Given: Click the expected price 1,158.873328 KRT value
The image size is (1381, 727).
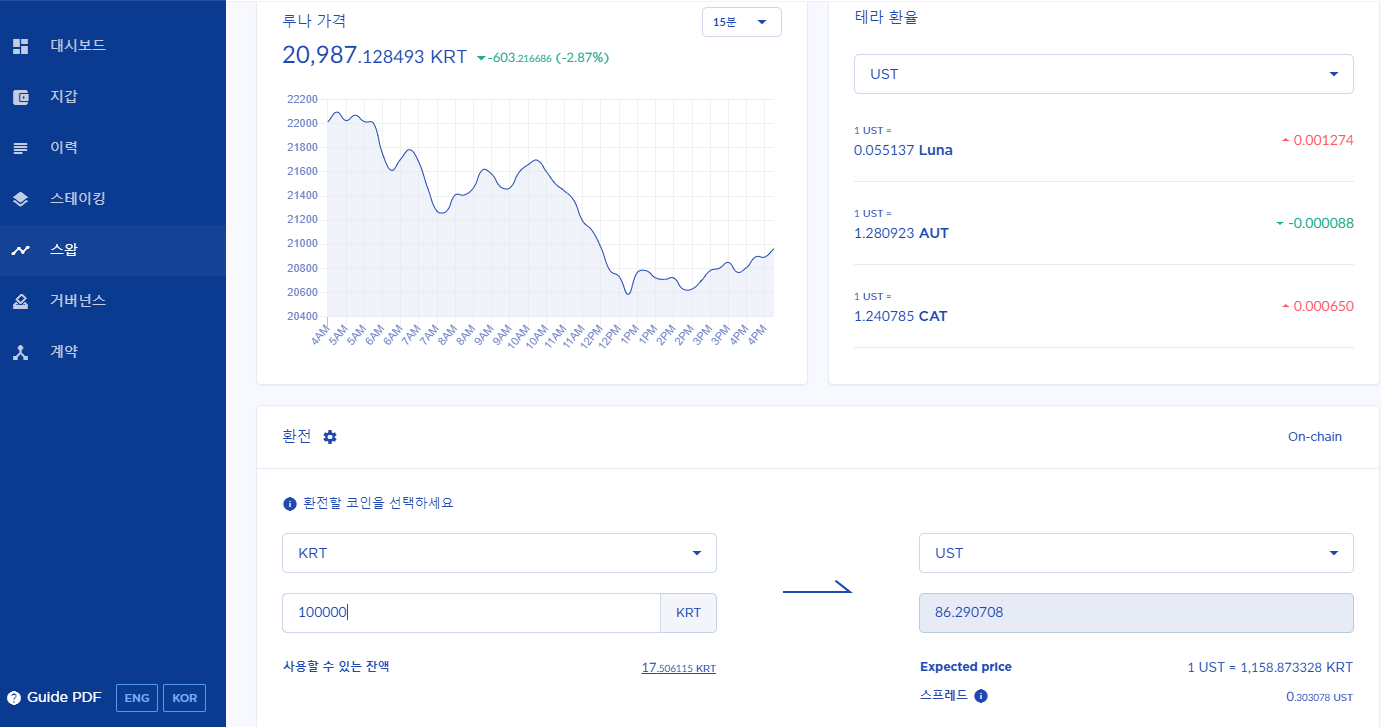Looking at the screenshot, I should pyautogui.click(x=1270, y=668).
